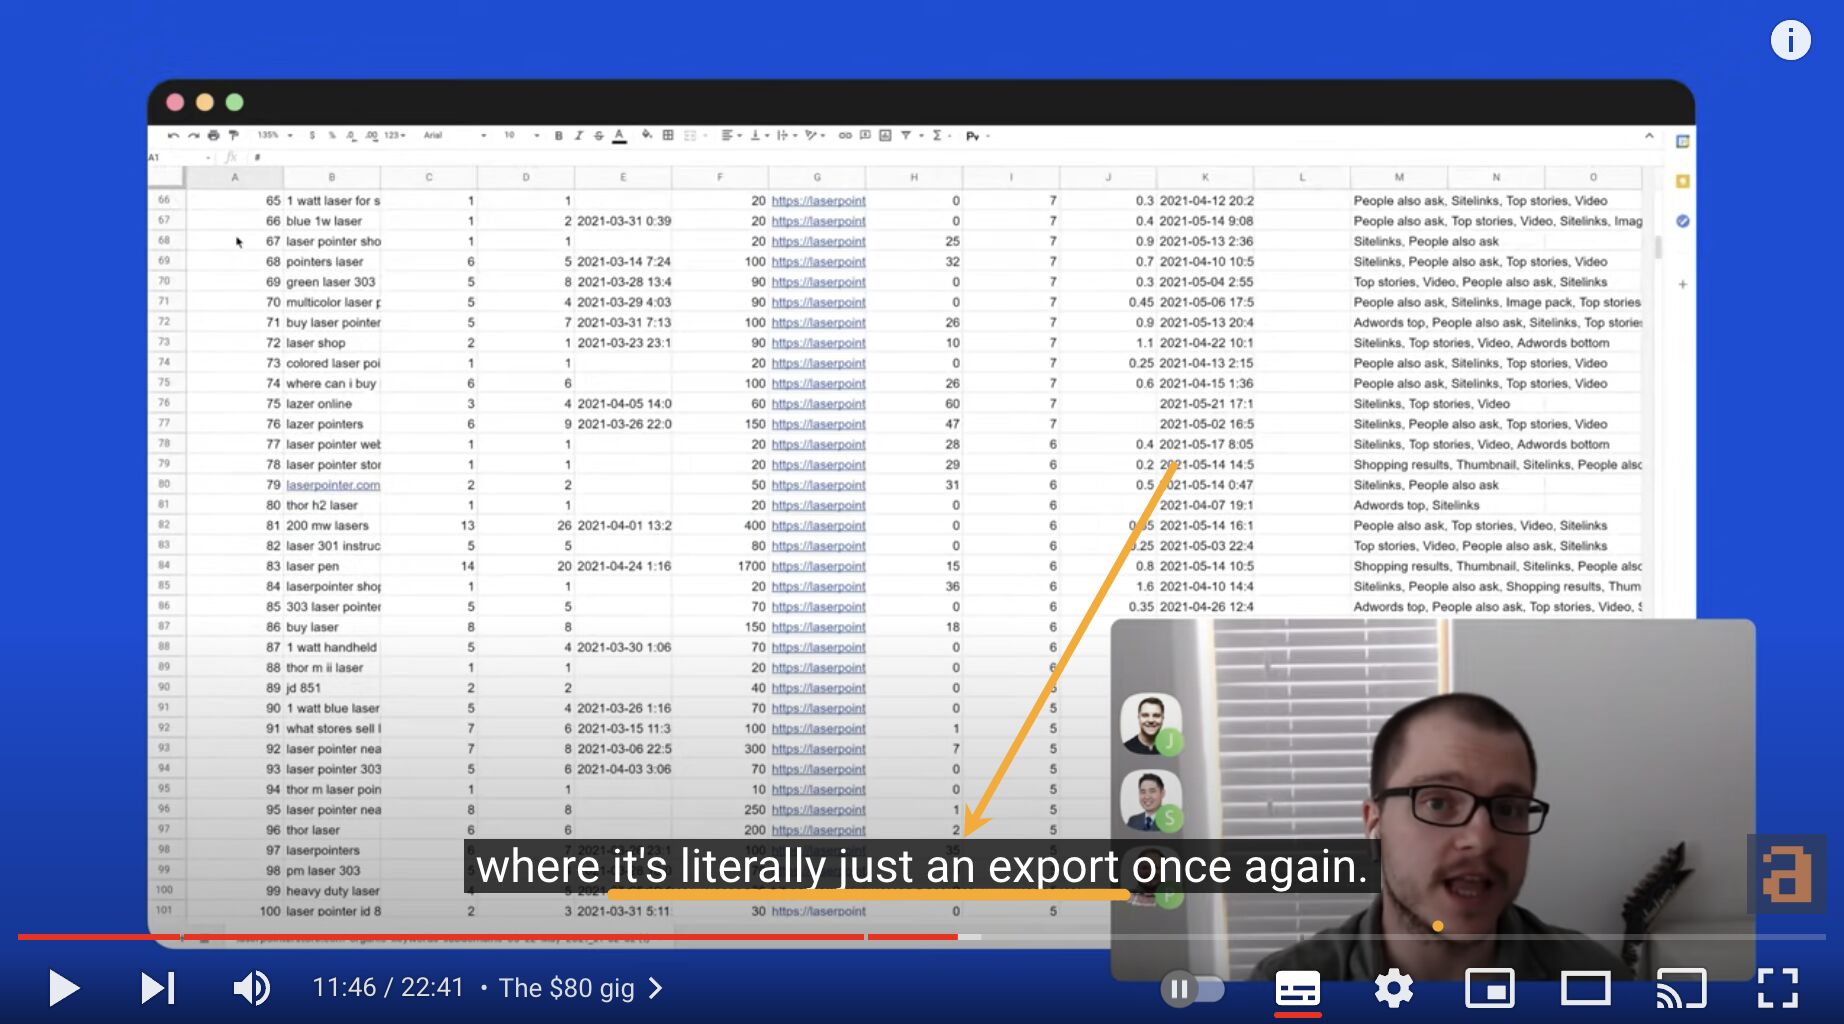The height and width of the screenshot is (1024, 1844).
Task: Select the Paint format tool
Action: tap(233, 135)
